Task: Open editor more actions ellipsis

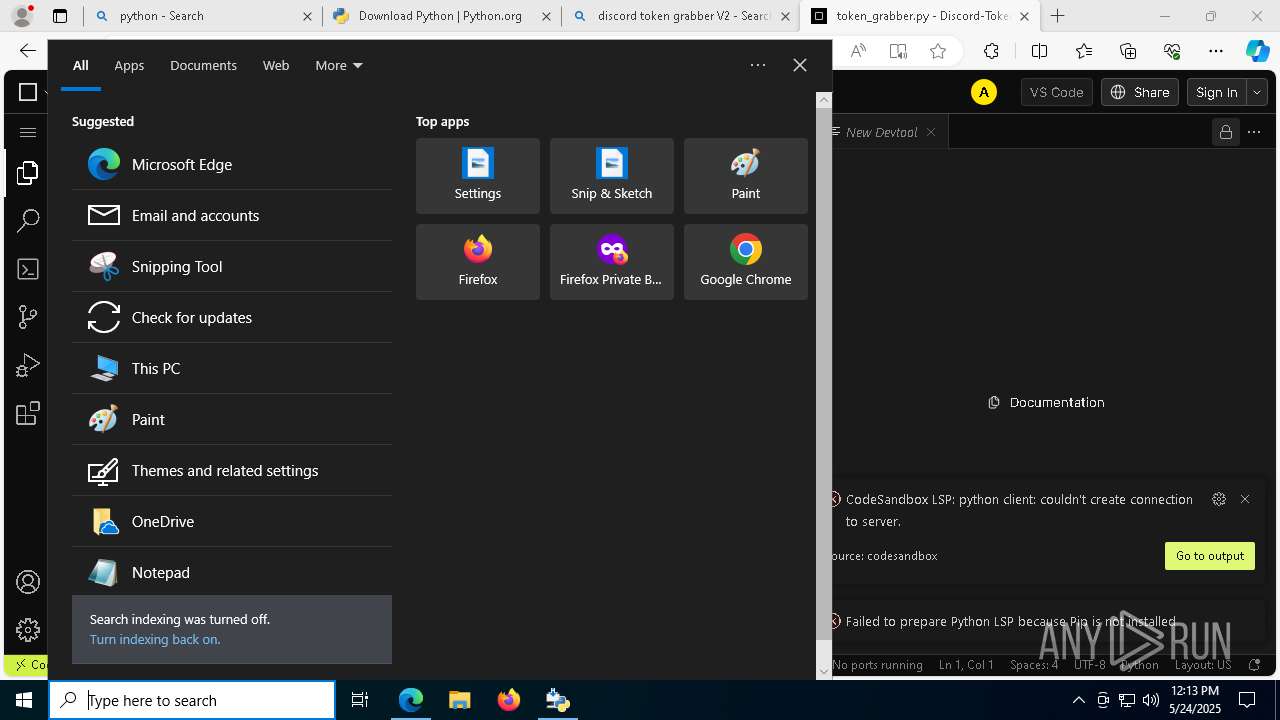Action: pyautogui.click(x=1254, y=132)
